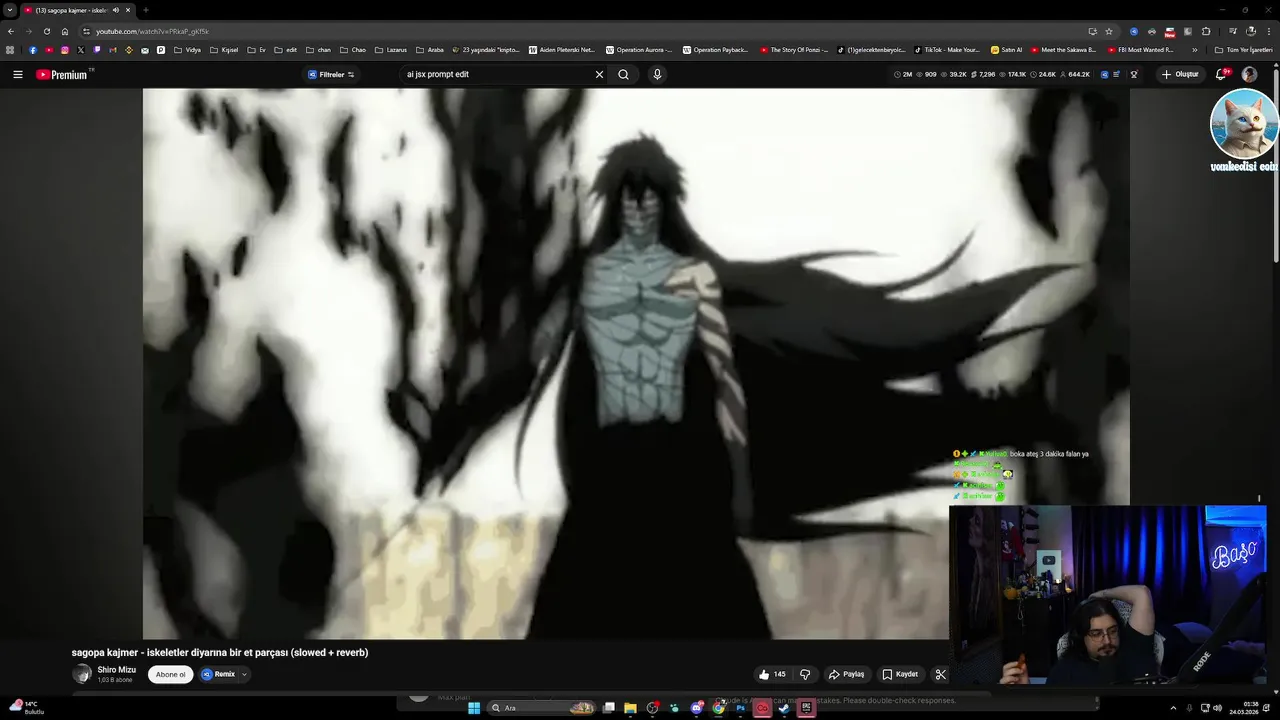Viewport: 1280px width, 720px height.
Task: Share the video using Paylaş
Action: [x=846, y=674]
